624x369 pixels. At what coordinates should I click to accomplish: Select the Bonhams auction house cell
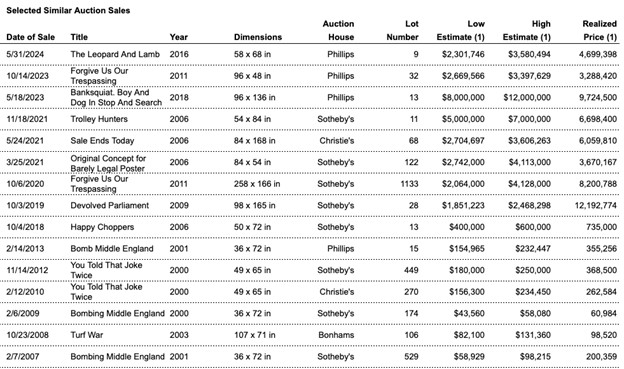(x=336, y=335)
